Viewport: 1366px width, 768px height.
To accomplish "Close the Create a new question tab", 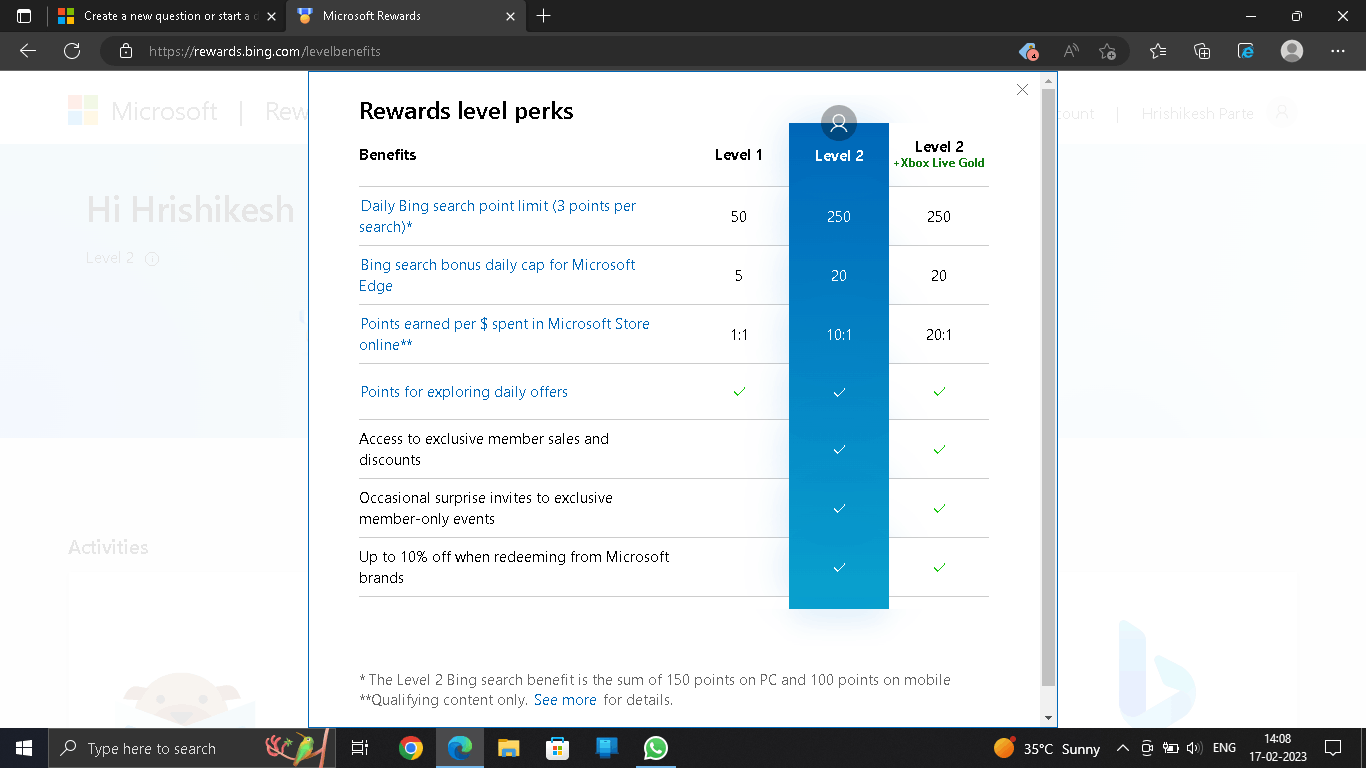I will (x=269, y=16).
